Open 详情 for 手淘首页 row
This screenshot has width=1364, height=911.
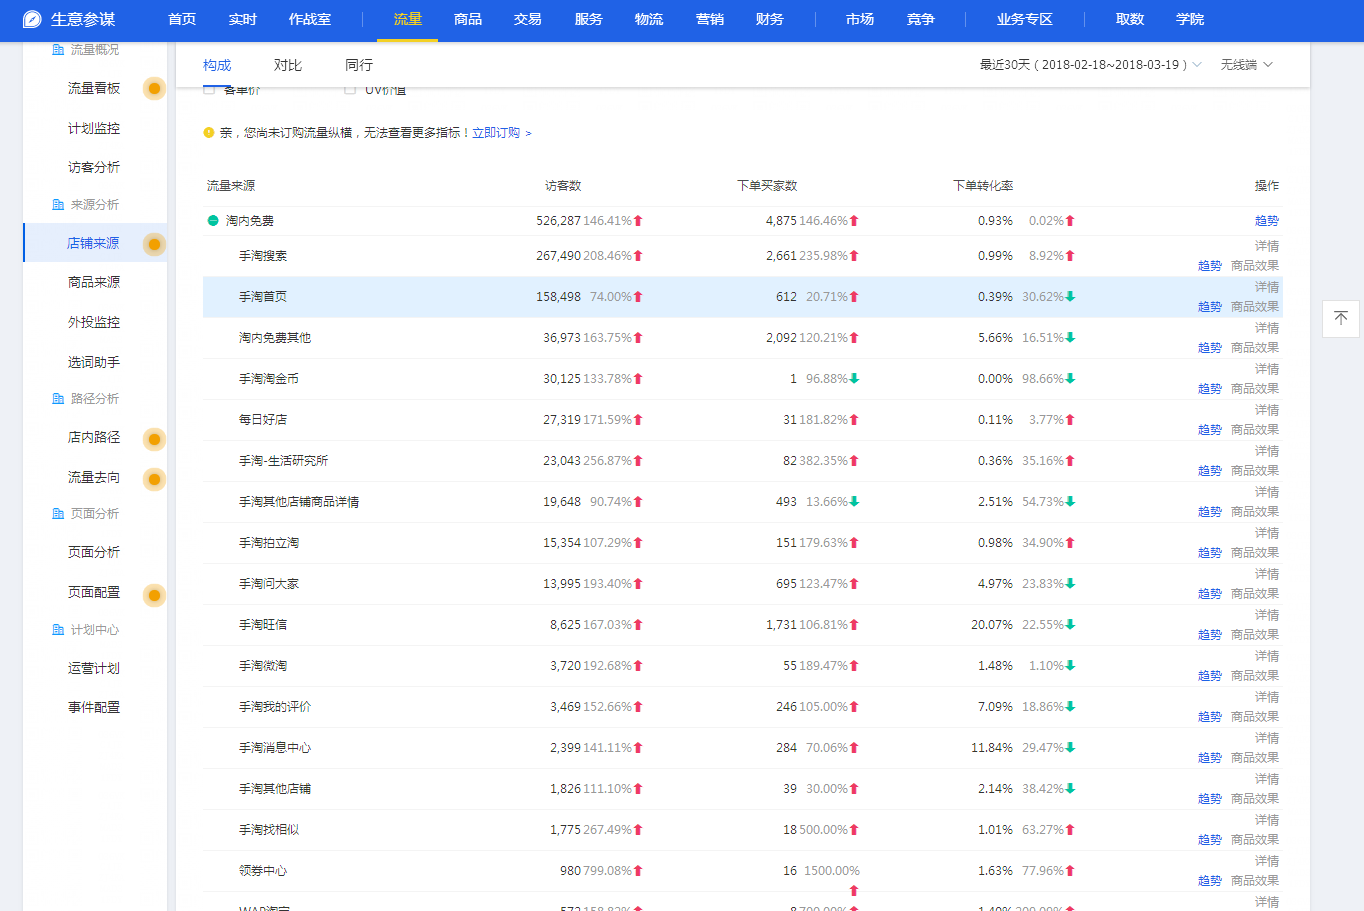pos(1267,286)
